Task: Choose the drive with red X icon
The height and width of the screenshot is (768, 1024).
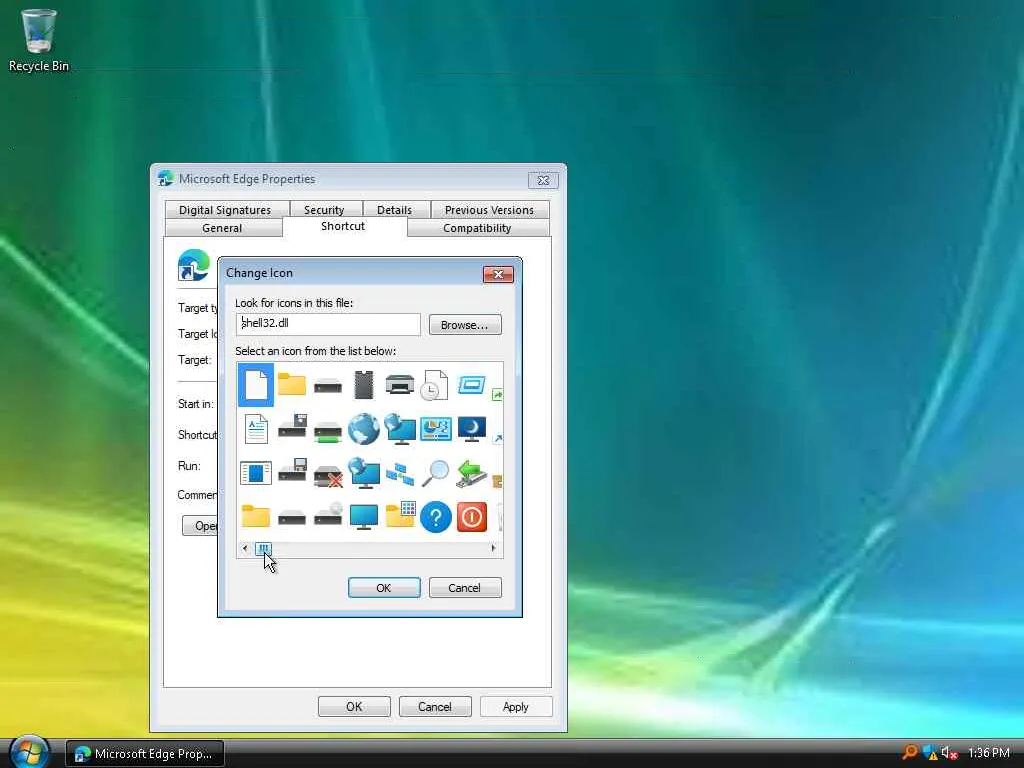Action: [x=328, y=475]
